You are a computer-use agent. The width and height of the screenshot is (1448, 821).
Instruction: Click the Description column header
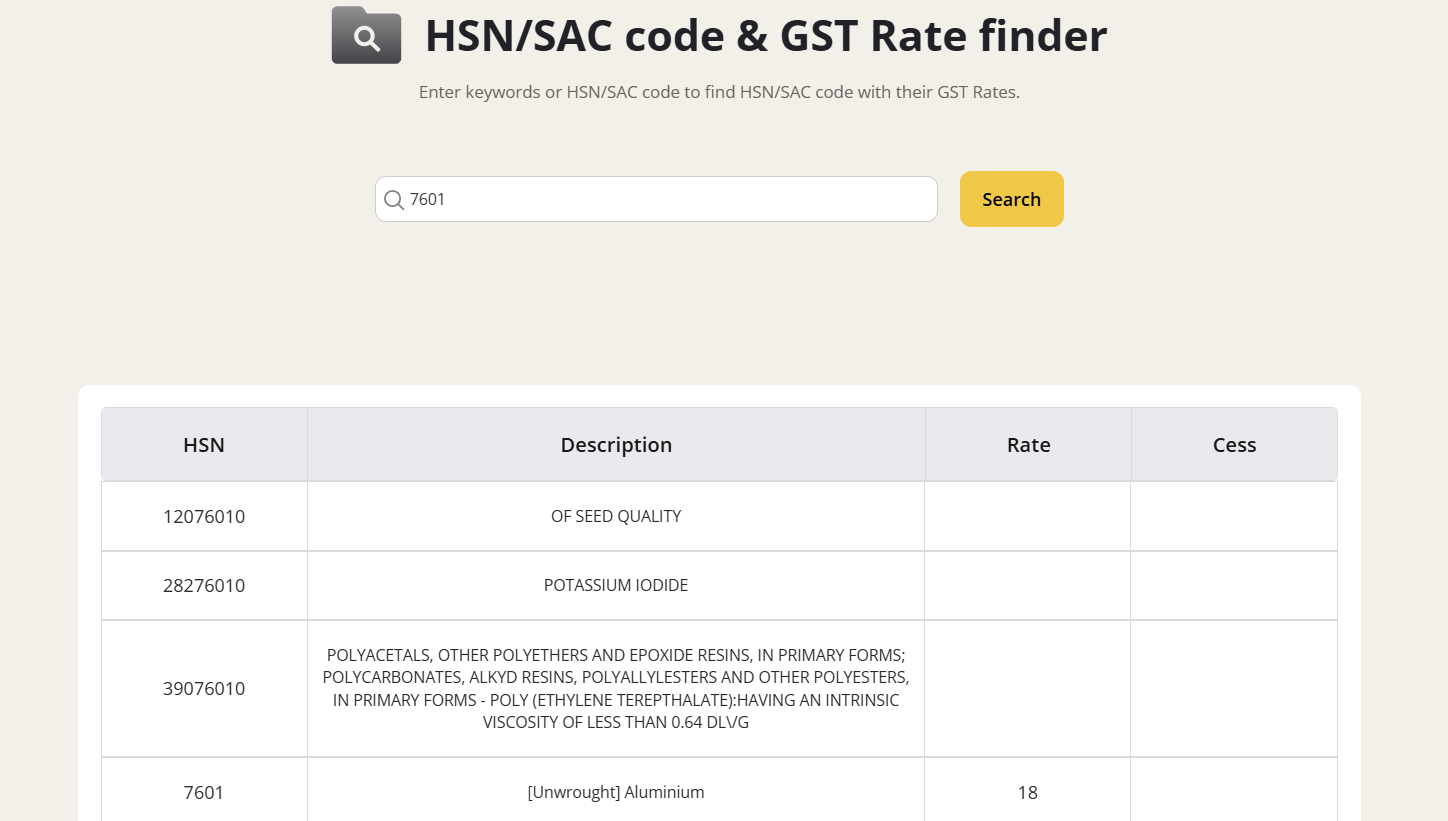point(616,445)
